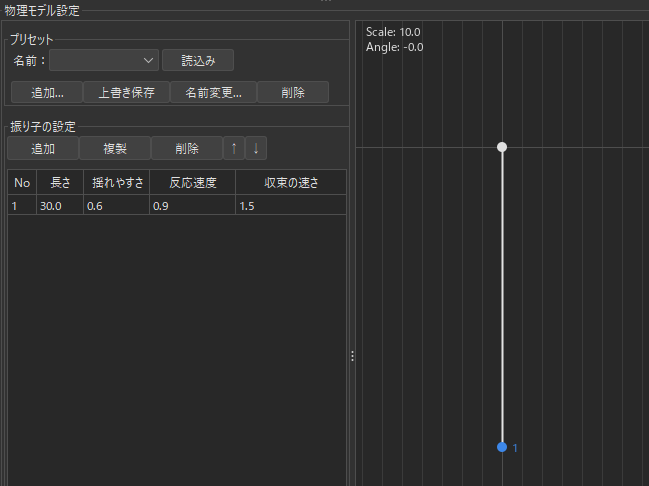The image size is (649, 486).
Task: Click the move down arrow button
Action: pos(257,148)
